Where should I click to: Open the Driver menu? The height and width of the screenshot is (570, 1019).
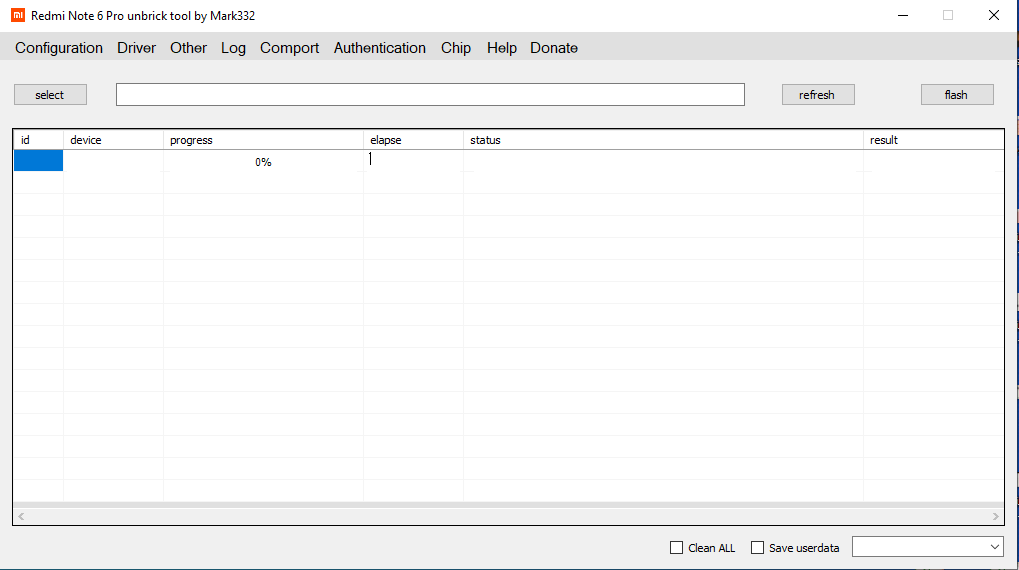[136, 48]
